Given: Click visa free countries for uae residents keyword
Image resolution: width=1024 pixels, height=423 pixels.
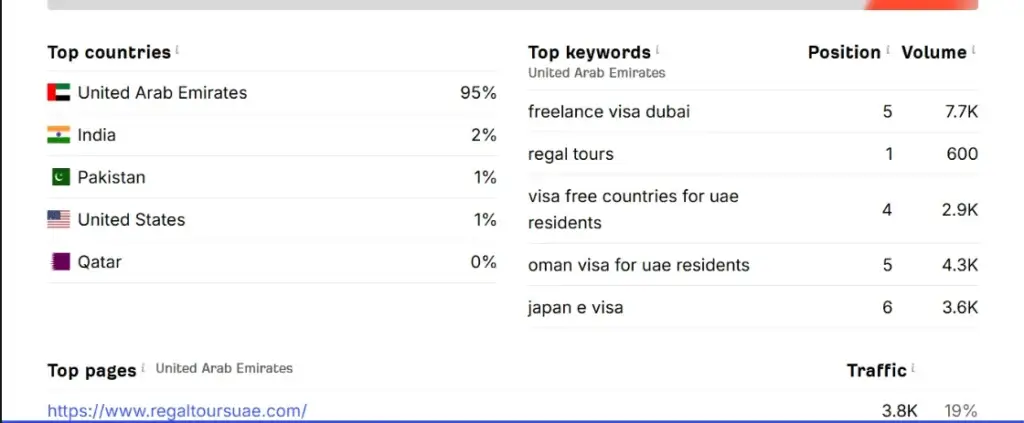Looking at the screenshot, I should (x=633, y=210).
